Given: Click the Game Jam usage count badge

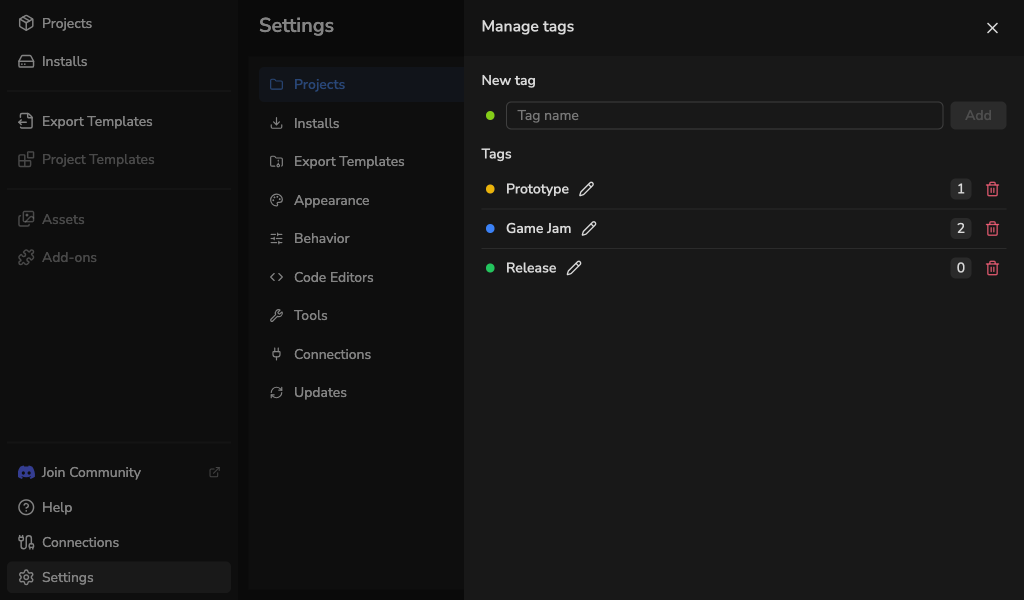Looking at the screenshot, I should [960, 229].
